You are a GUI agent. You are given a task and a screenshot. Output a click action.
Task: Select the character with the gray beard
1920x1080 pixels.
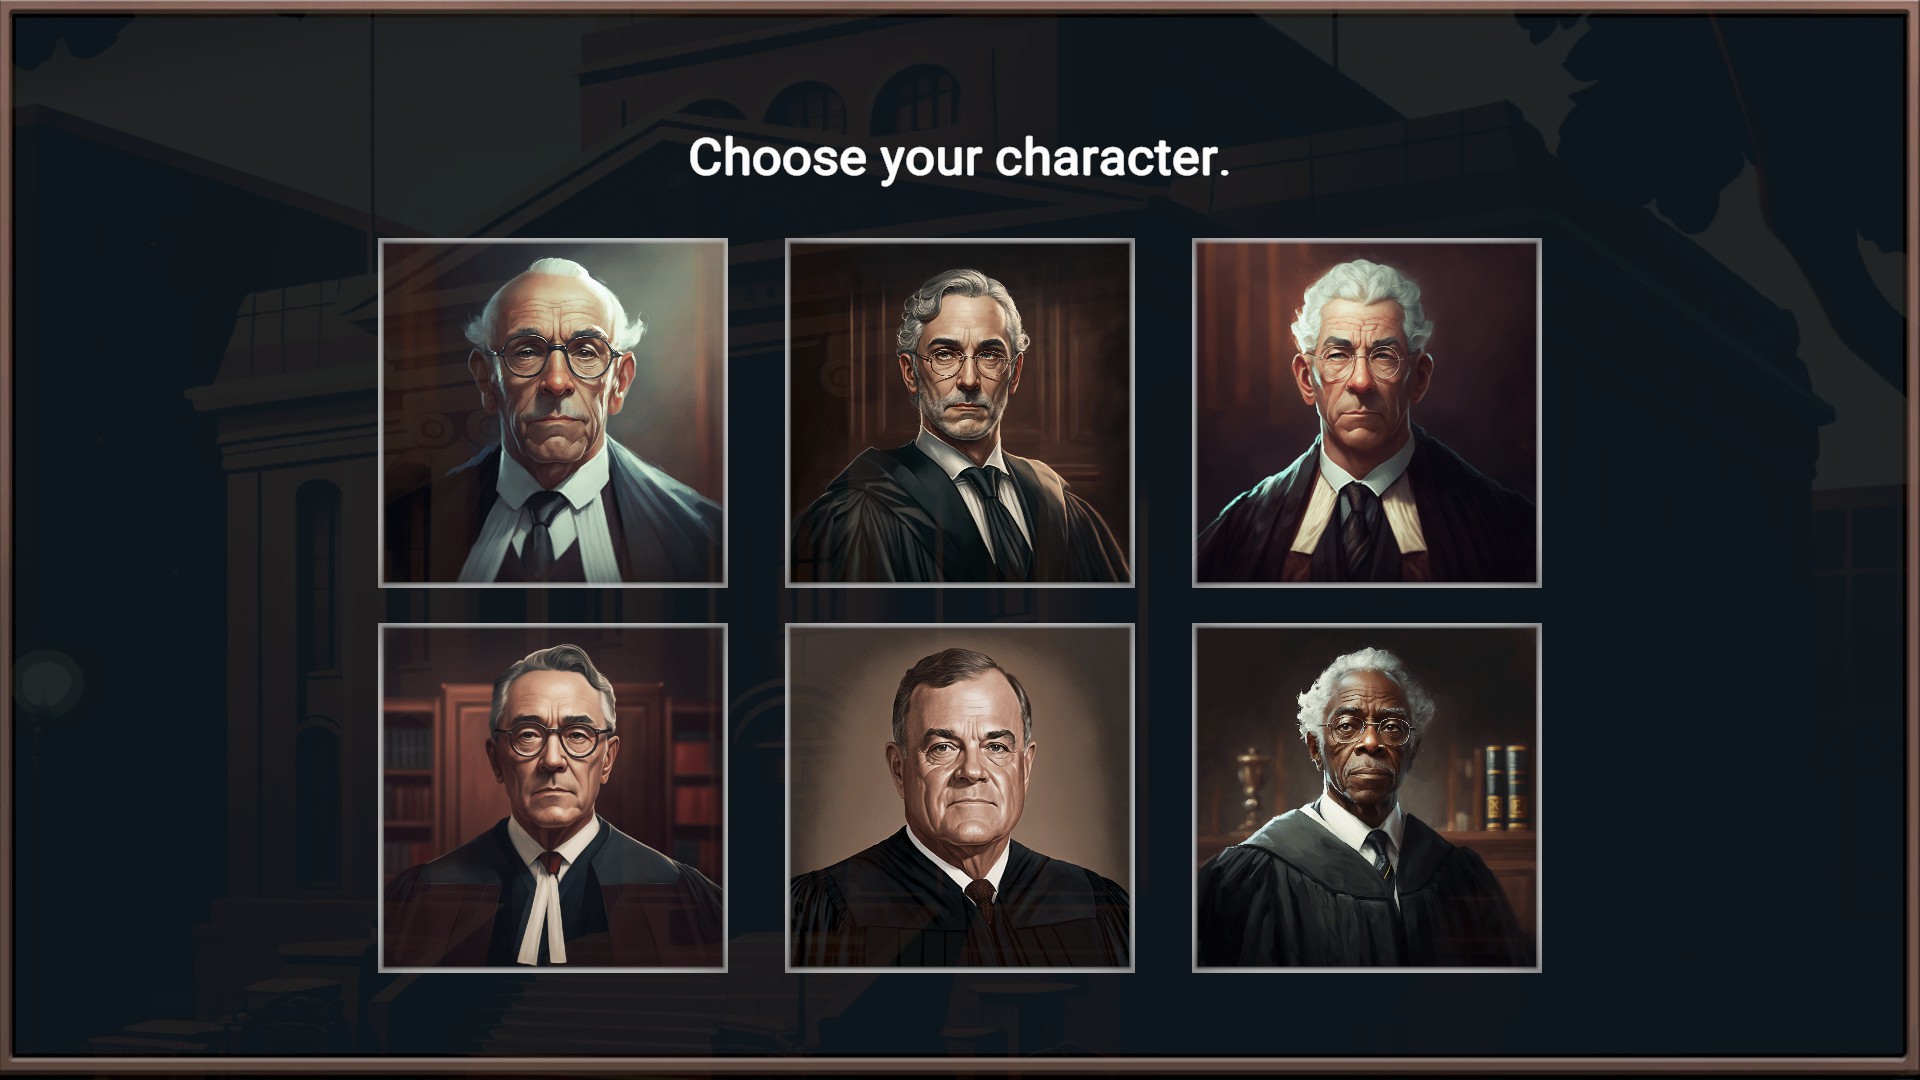pos(960,412)
